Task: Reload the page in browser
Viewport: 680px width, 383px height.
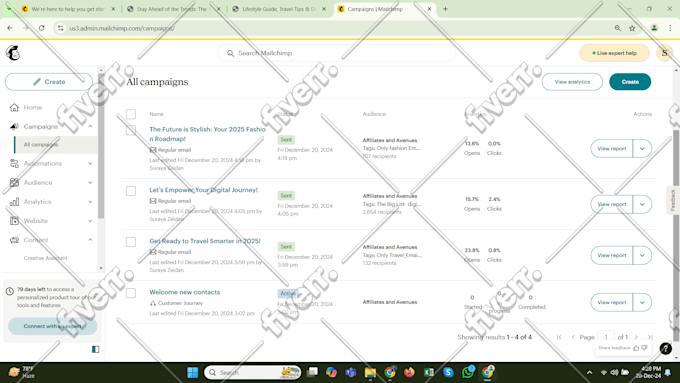Action: 42,28
